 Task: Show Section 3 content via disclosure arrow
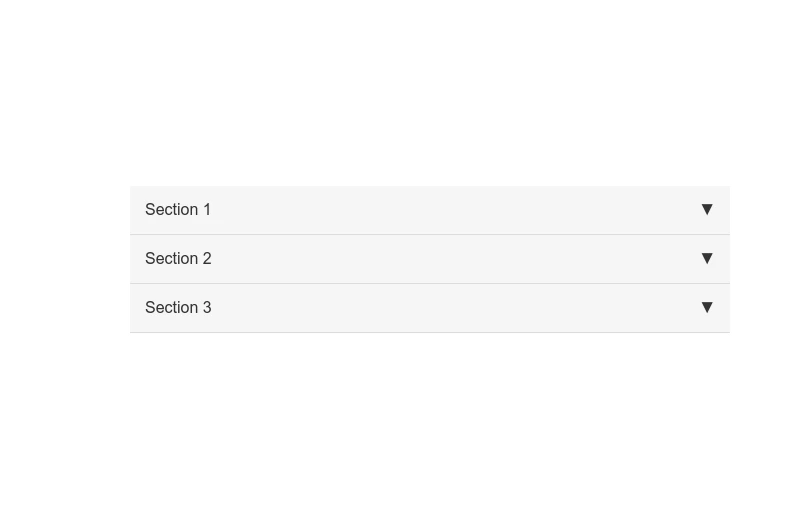click(x=707, y=307)
